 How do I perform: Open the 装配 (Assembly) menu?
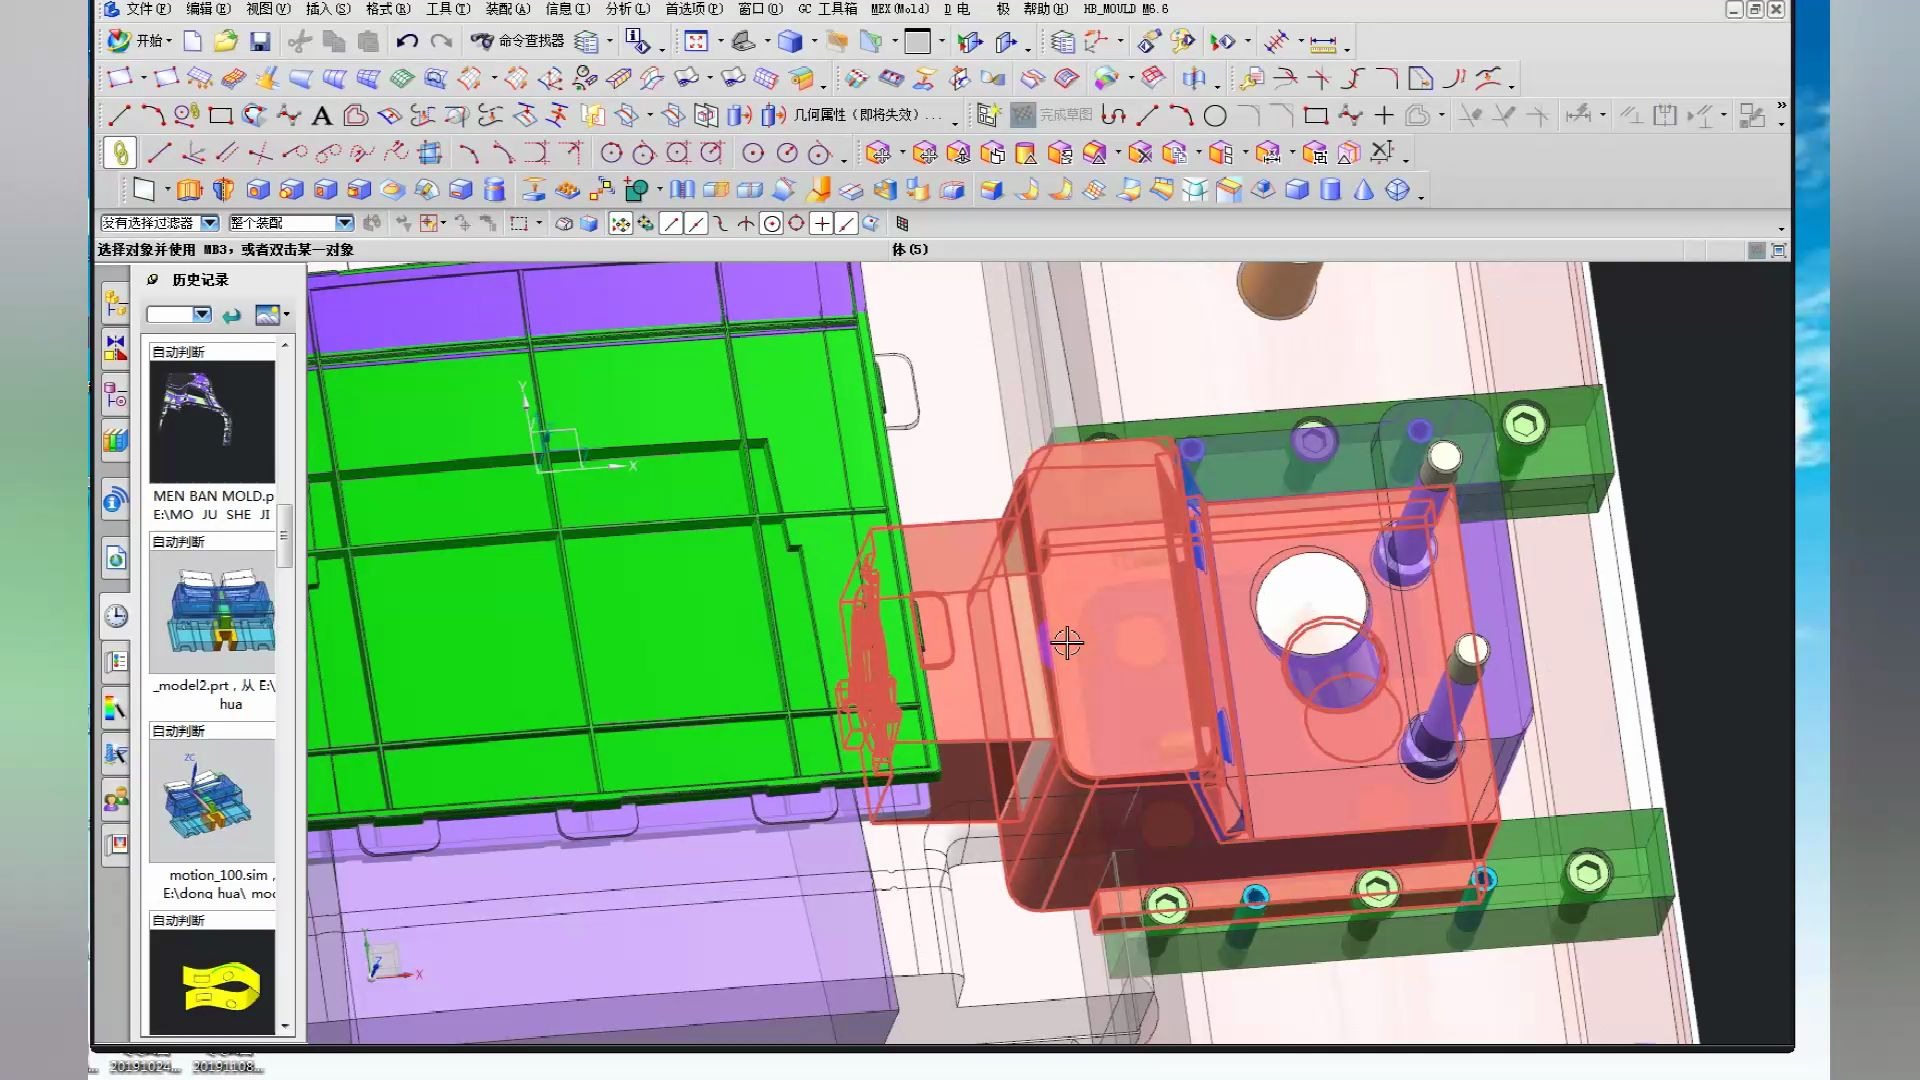click(x=507, y=9)
